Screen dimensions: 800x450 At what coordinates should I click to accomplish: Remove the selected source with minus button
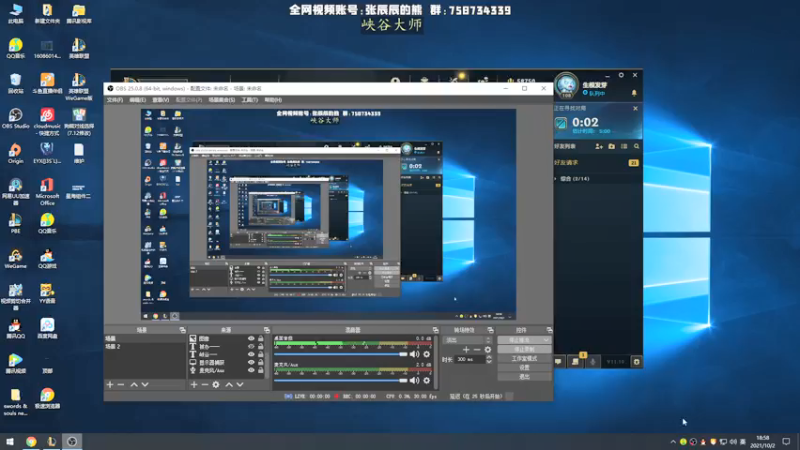click(x=205, y=385)
